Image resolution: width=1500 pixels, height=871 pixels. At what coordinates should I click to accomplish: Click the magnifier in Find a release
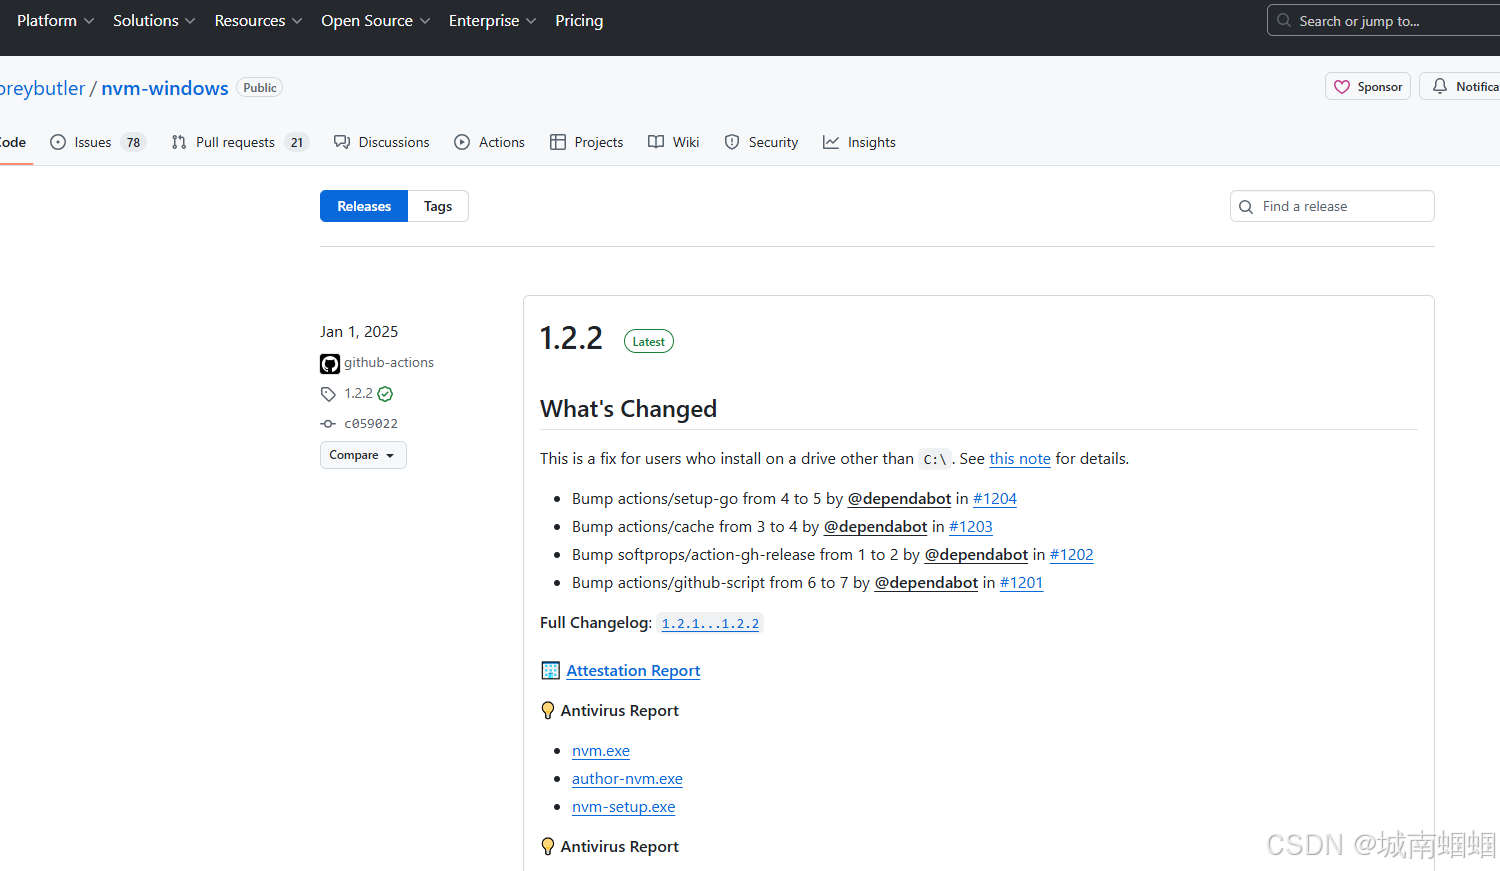click(1246, 207)
